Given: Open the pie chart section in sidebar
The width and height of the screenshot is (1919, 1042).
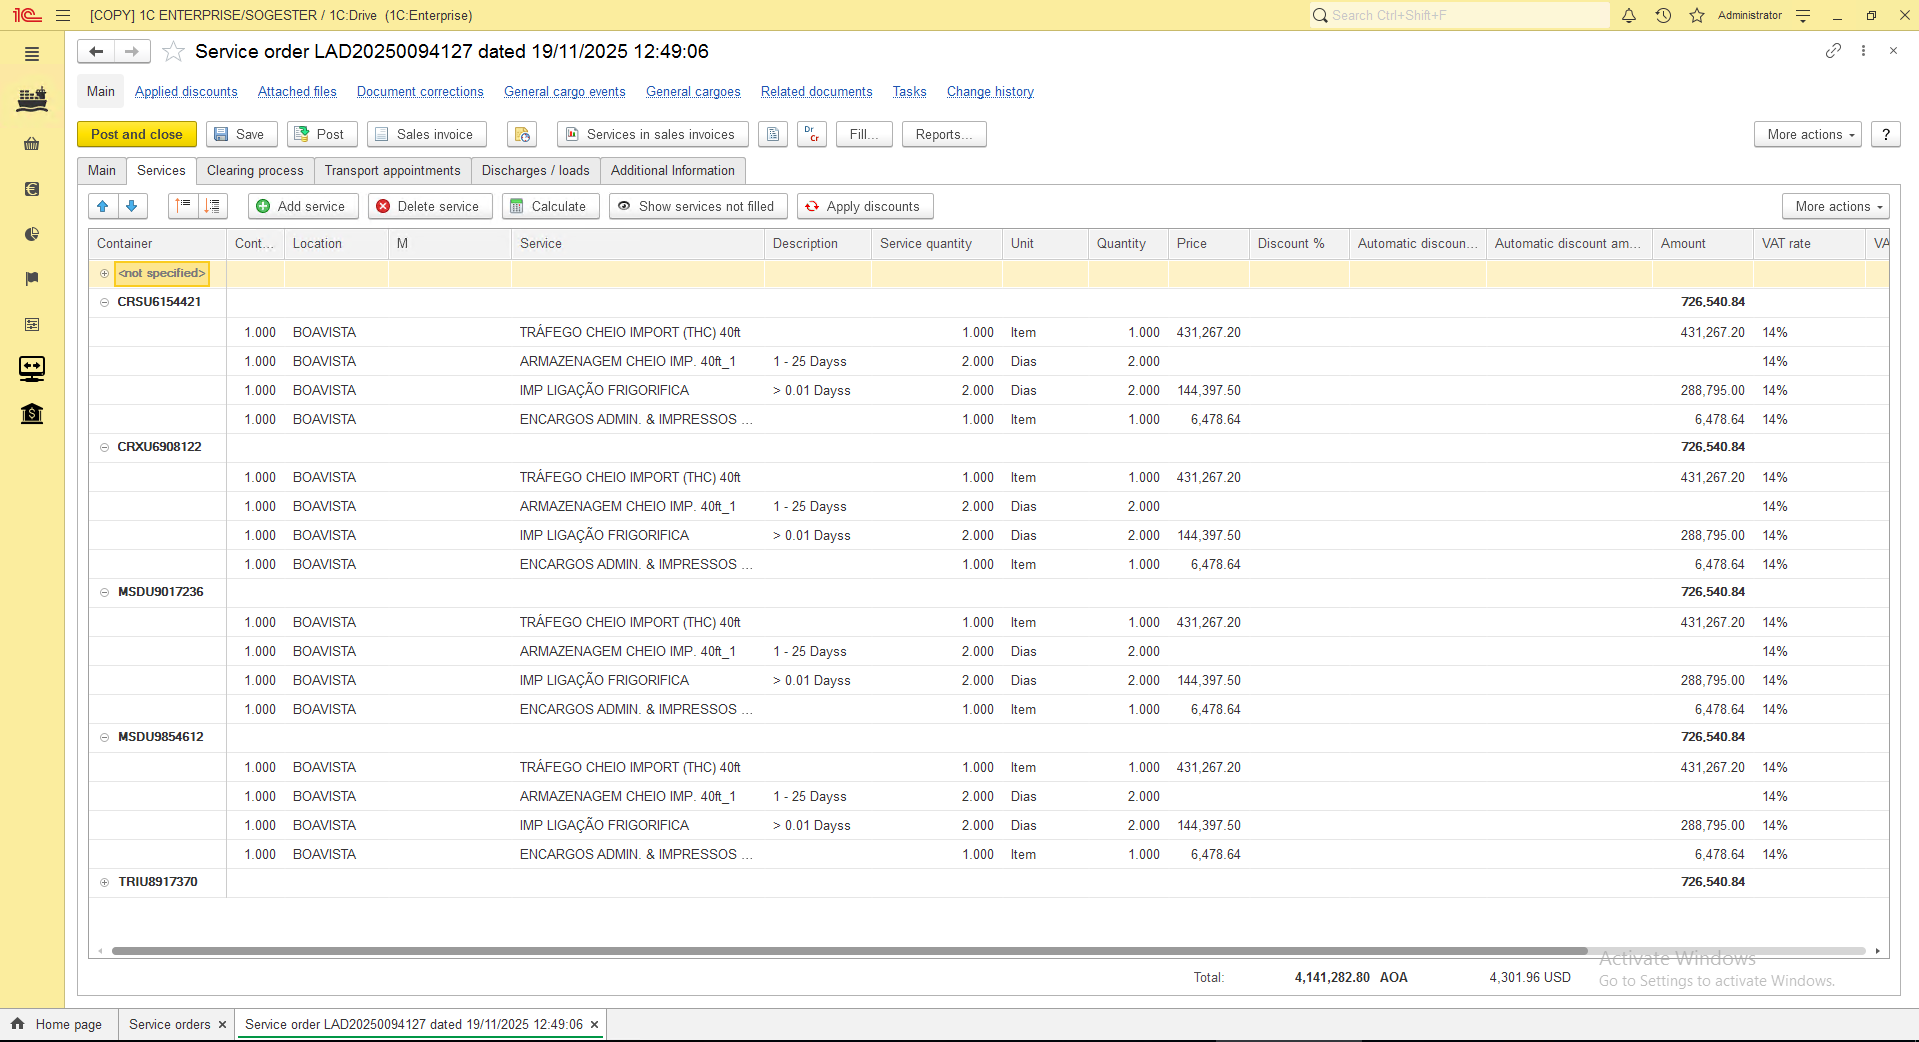Looking at the screenshot, I should point(32,234).
